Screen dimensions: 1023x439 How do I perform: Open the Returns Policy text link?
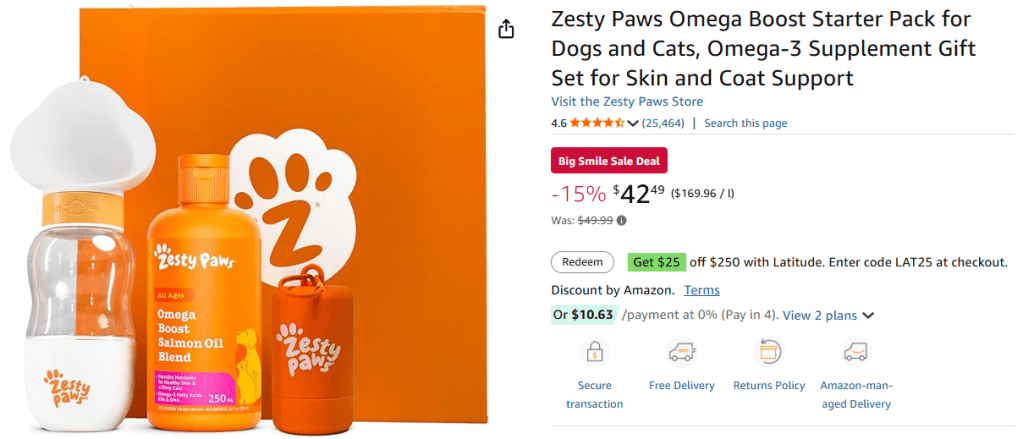769,385
